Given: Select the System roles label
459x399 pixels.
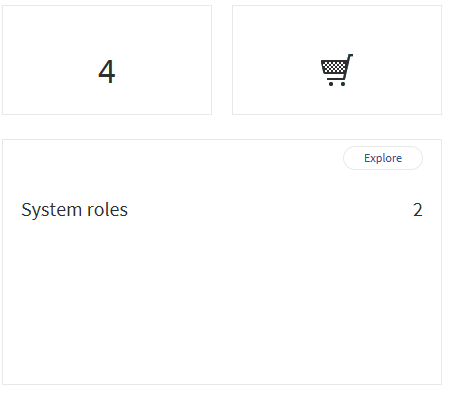Looking at the screenshot, I should [74, 210].
